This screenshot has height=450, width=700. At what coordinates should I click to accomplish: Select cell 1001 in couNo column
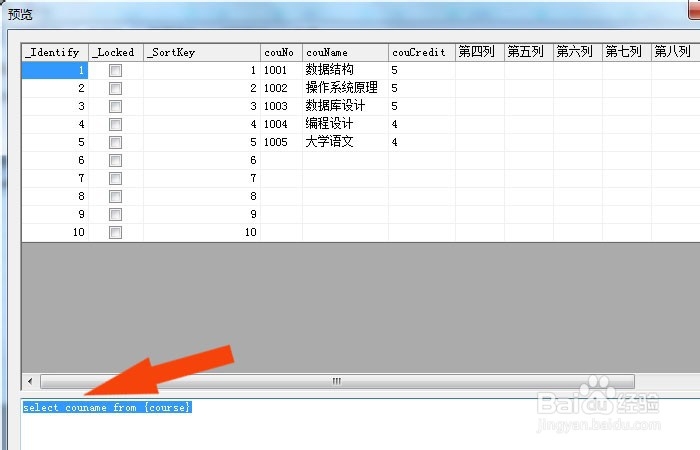click(x=282, y=71)
